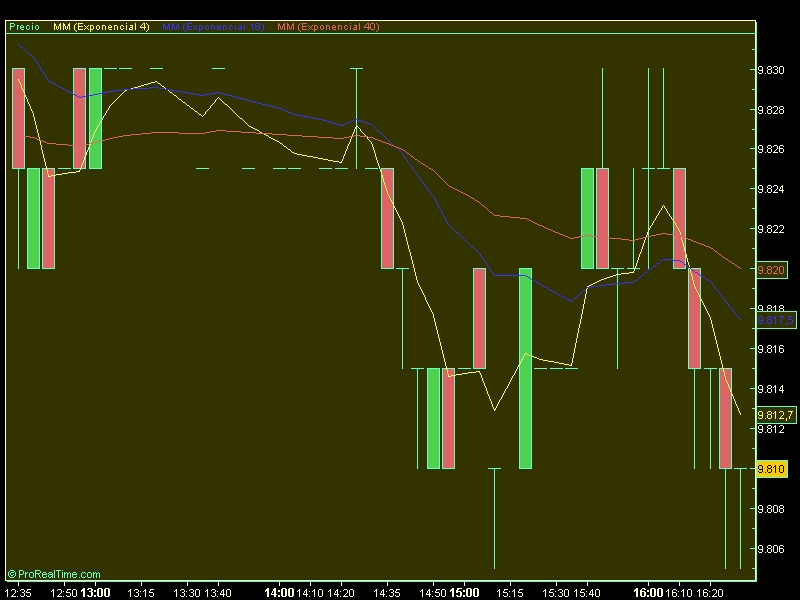
Task: Click the bold 13:00 time axis label
Action: [x=95, y=593]
